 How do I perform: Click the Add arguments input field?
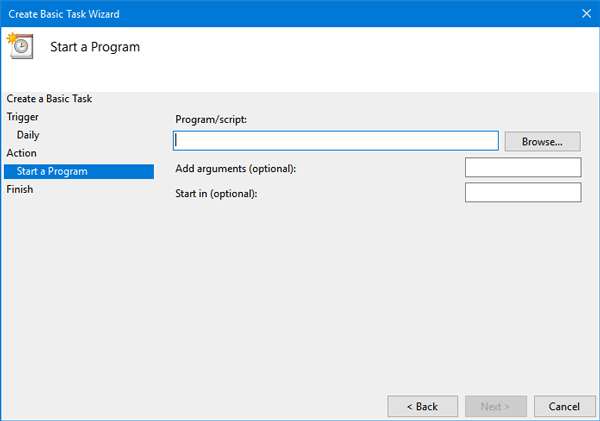point(523,167)
